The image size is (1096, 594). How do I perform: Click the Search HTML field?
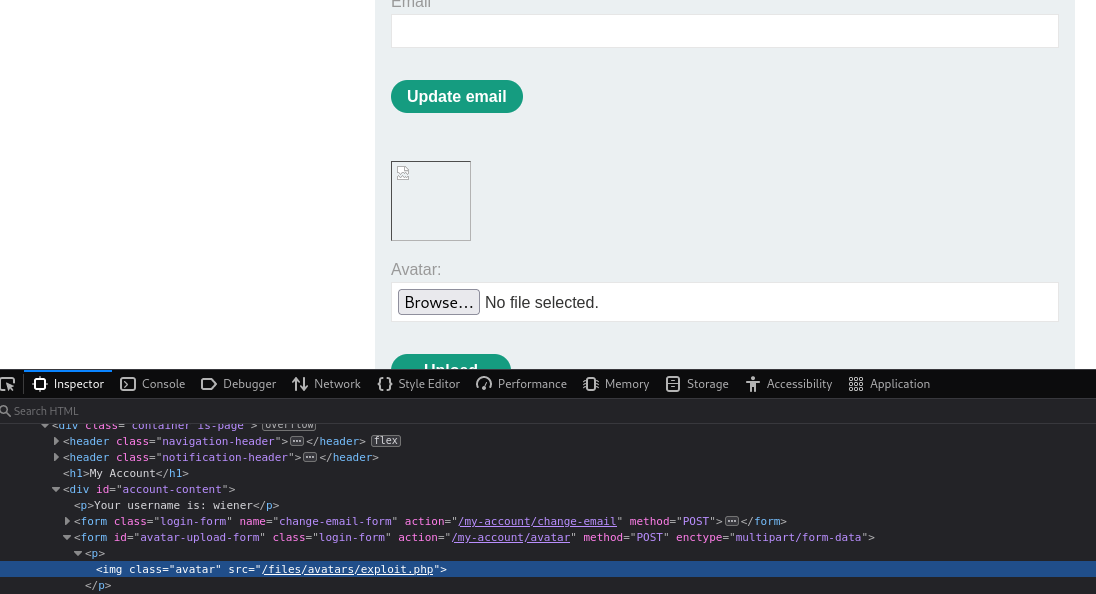click(x=200, y=411)
